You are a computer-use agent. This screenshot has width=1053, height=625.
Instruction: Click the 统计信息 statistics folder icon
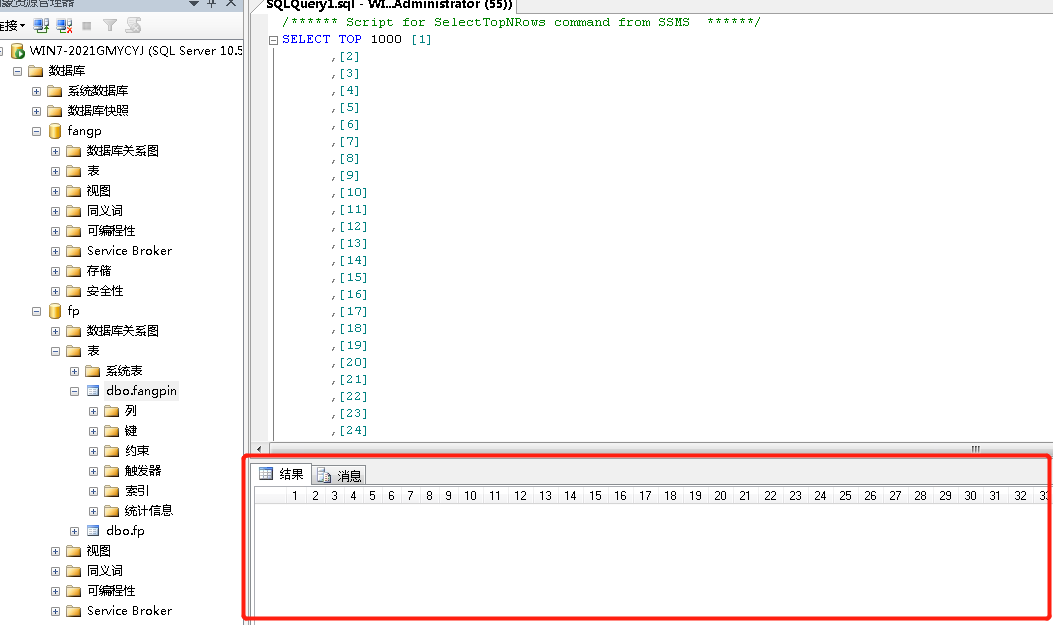pyautogui.click(x=111, y=511)
